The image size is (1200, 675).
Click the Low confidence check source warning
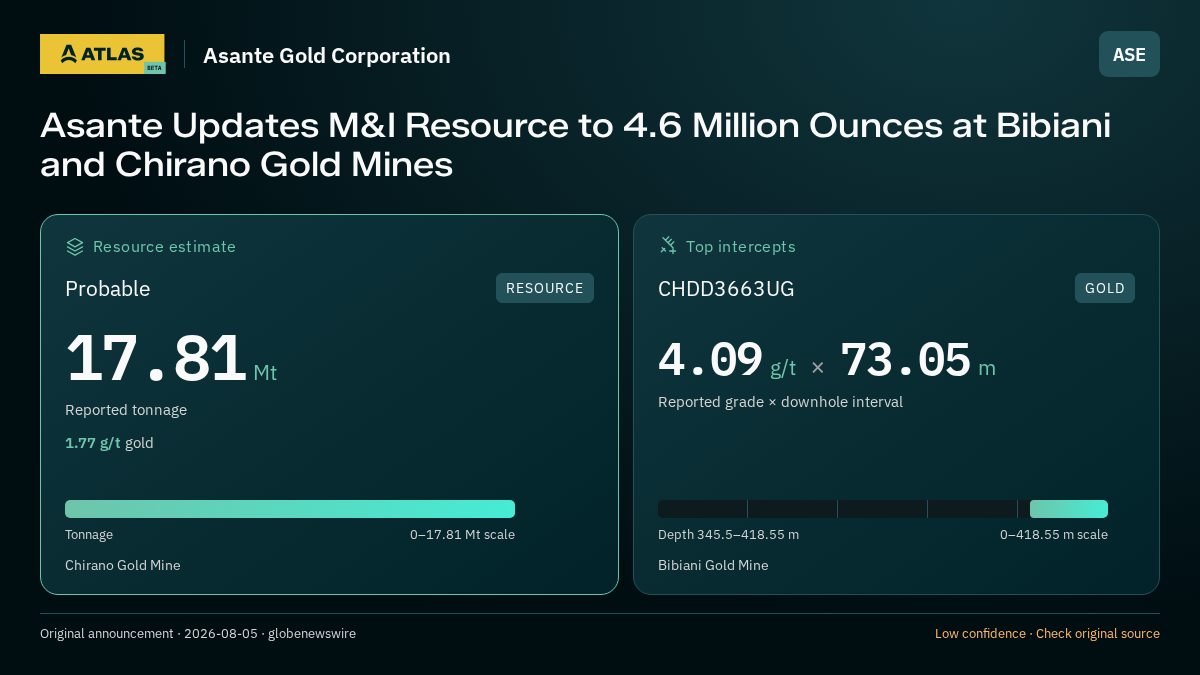point(1047,633)
